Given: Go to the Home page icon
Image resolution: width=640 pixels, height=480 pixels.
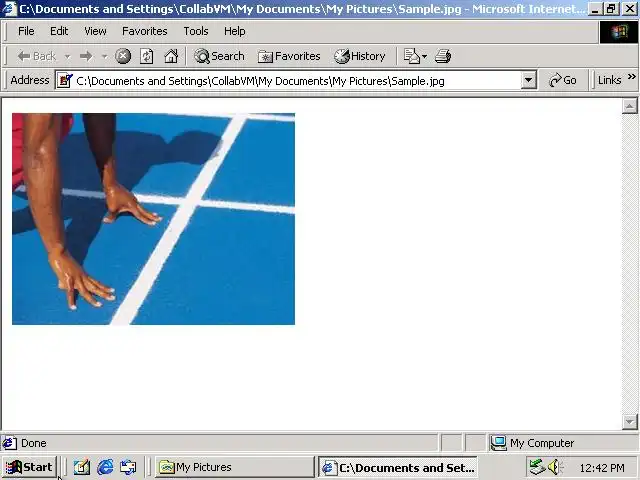Looking at the screenshot, I should click(x=171, y=56).
